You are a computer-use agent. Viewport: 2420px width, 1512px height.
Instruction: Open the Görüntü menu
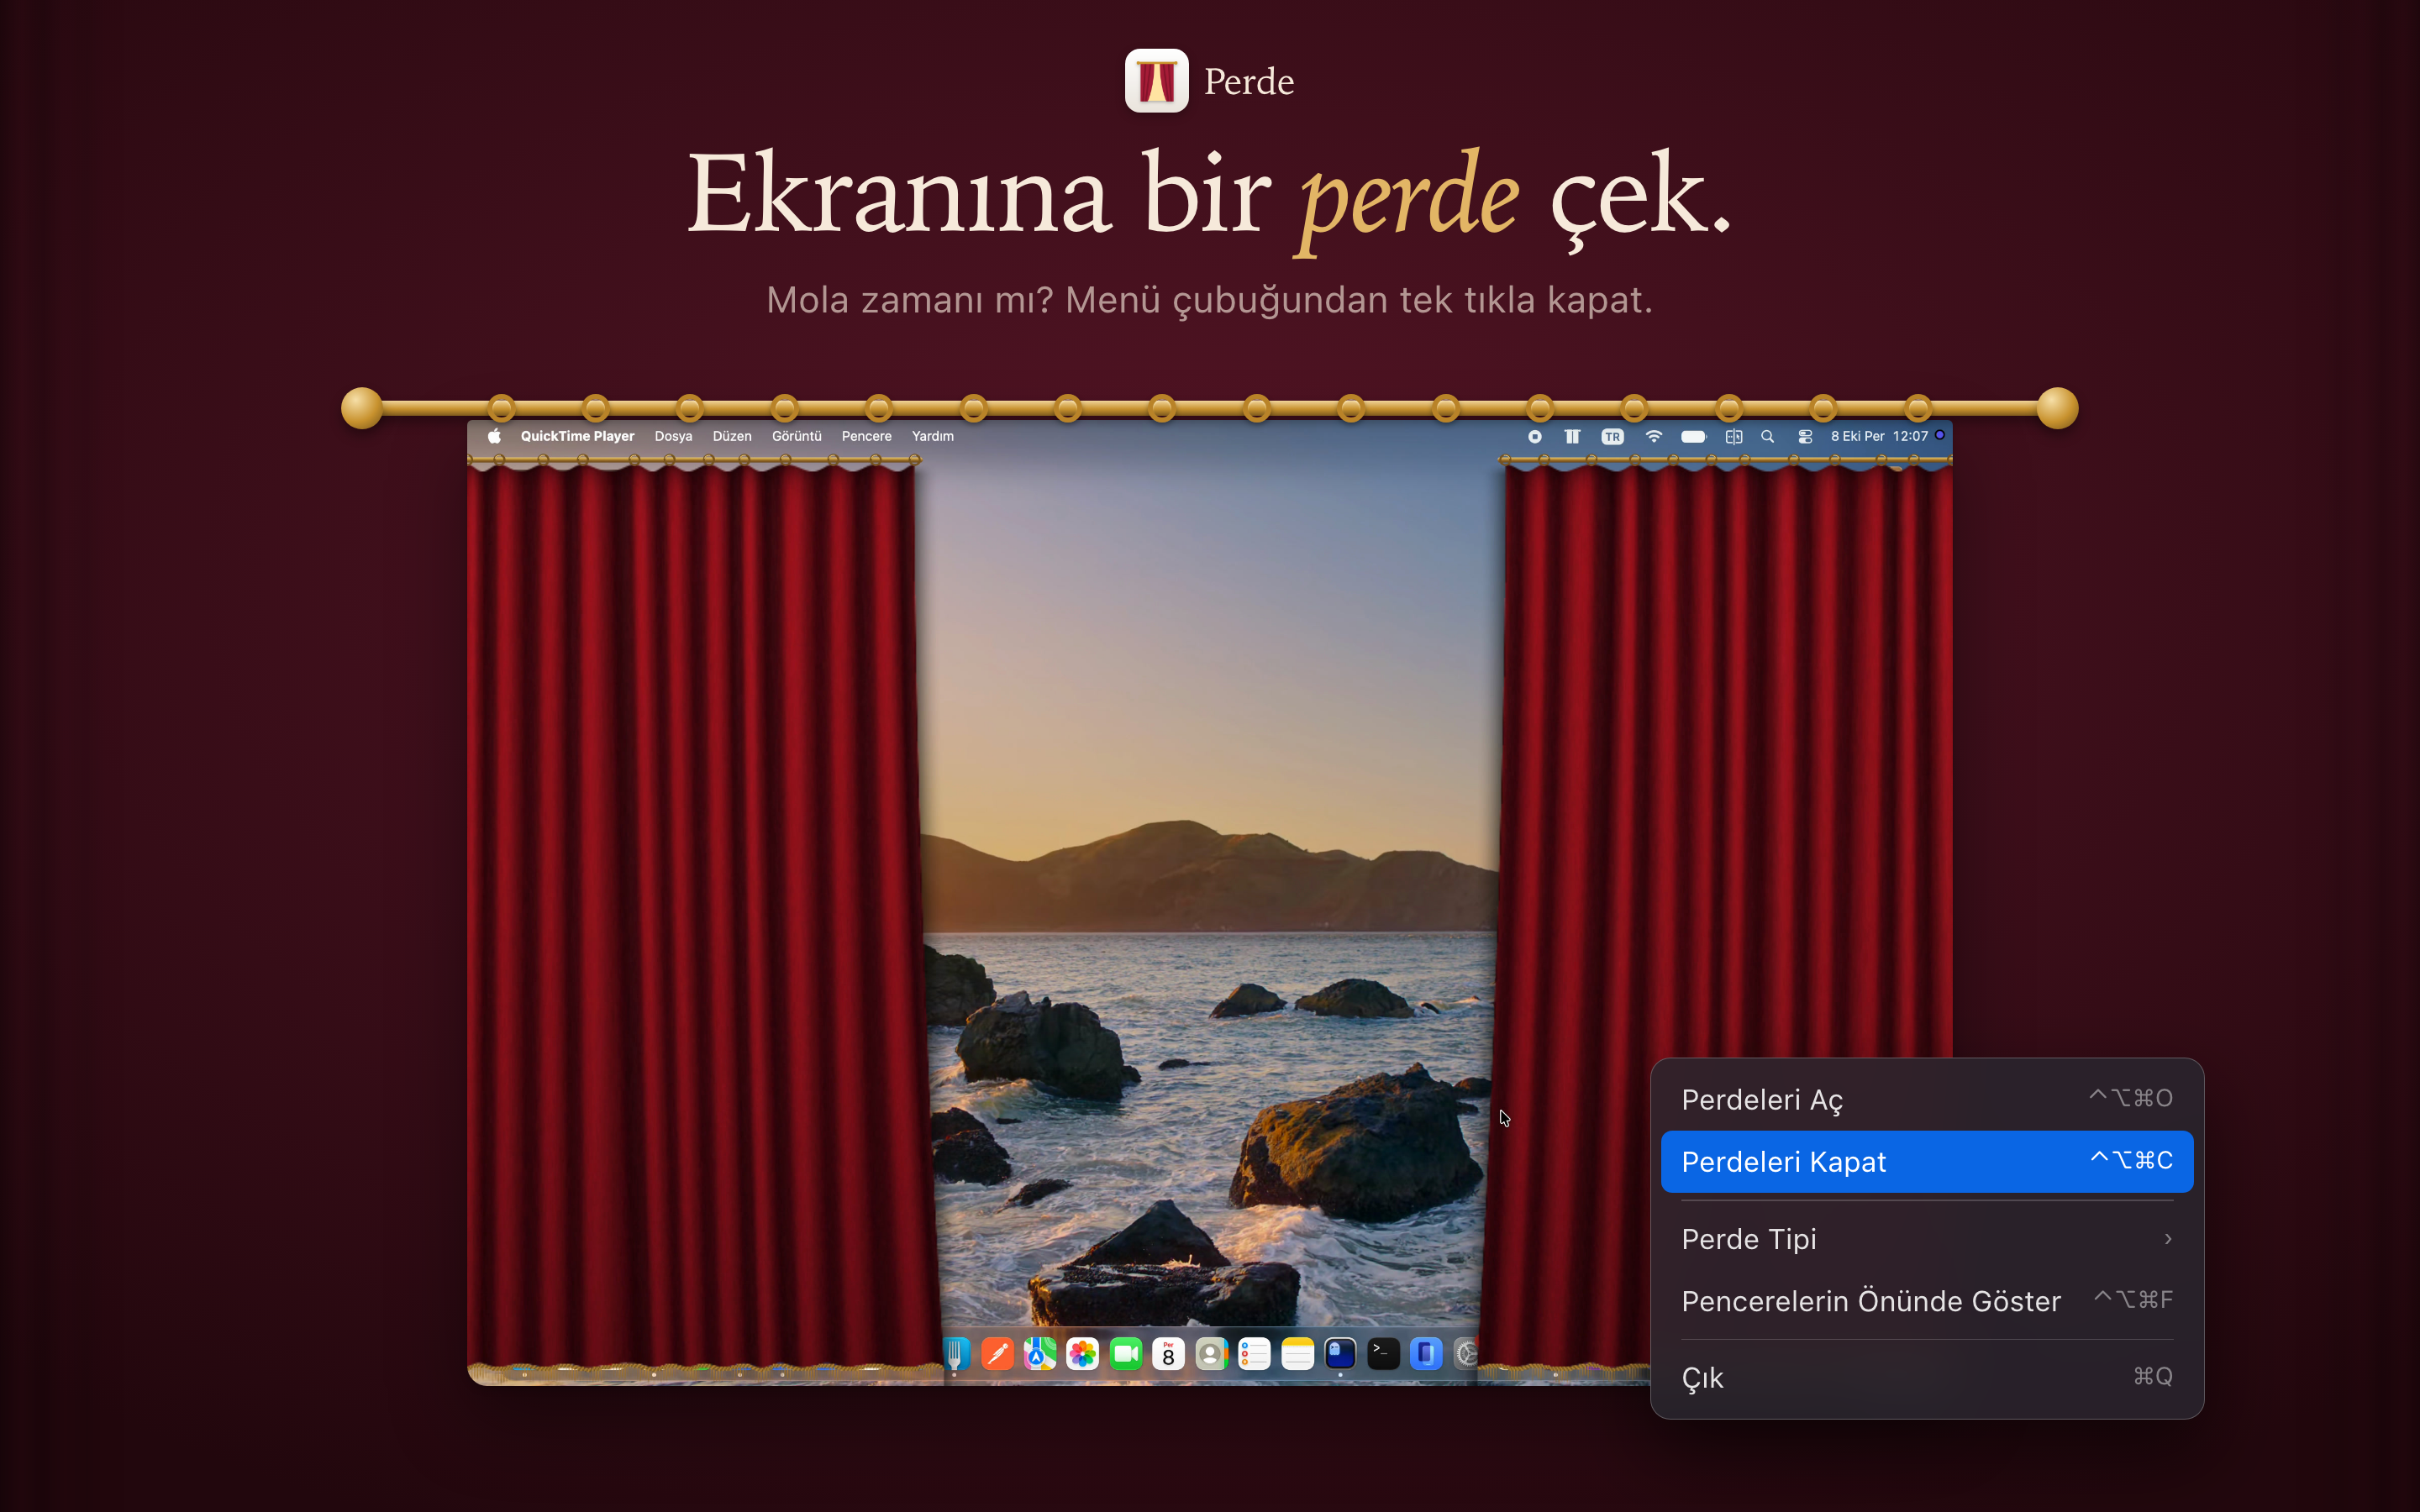pyautogui.click(x=797, y=436)
